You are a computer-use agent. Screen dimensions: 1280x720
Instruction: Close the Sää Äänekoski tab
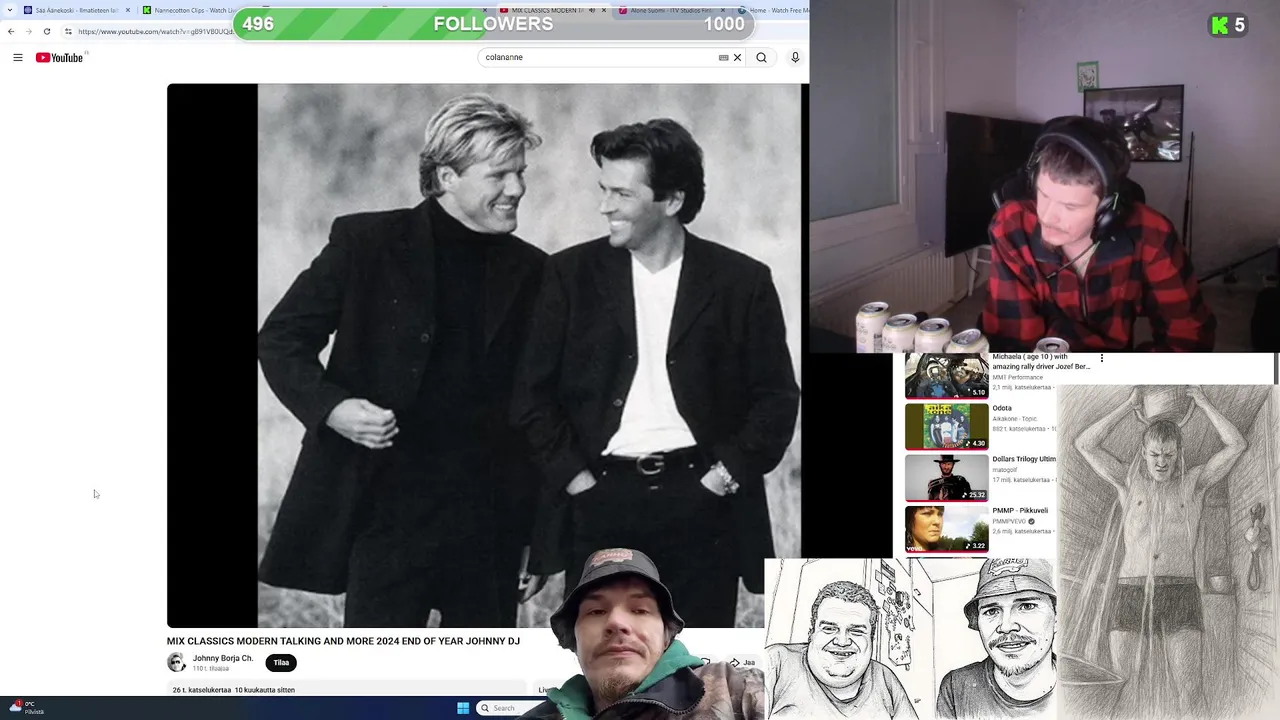[x=127, y=10]
